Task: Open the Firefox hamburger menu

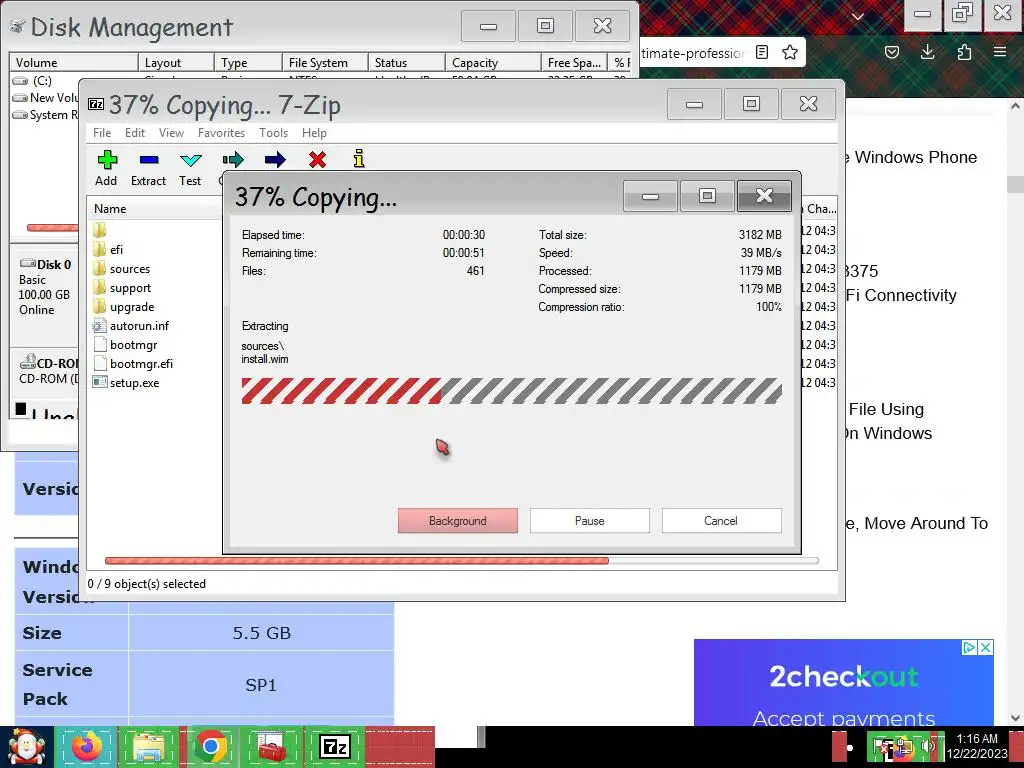Action: pyautogui.click(x=1000, y=52)
